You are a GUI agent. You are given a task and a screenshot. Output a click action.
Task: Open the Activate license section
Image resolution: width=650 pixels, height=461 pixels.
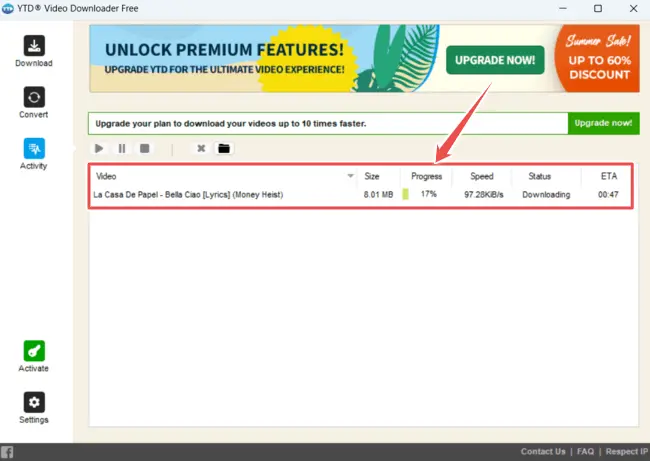(34, 357)
